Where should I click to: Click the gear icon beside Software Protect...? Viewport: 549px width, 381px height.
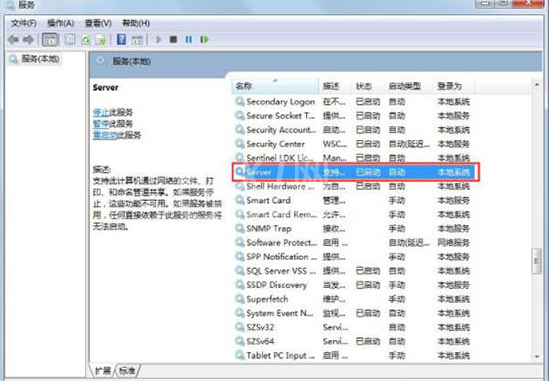coord(240,242)
